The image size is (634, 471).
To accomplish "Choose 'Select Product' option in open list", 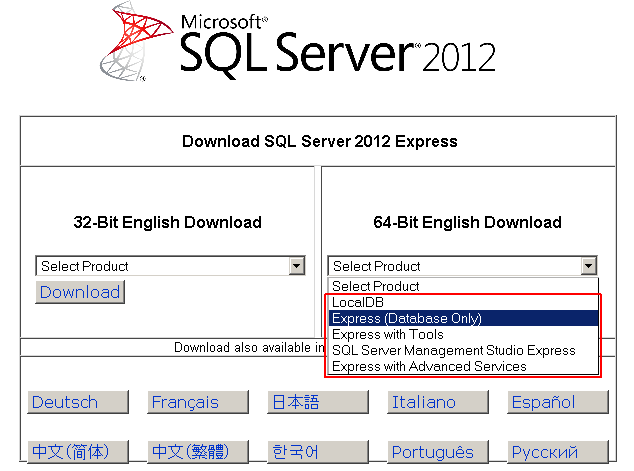I will (x=463, y=286).
